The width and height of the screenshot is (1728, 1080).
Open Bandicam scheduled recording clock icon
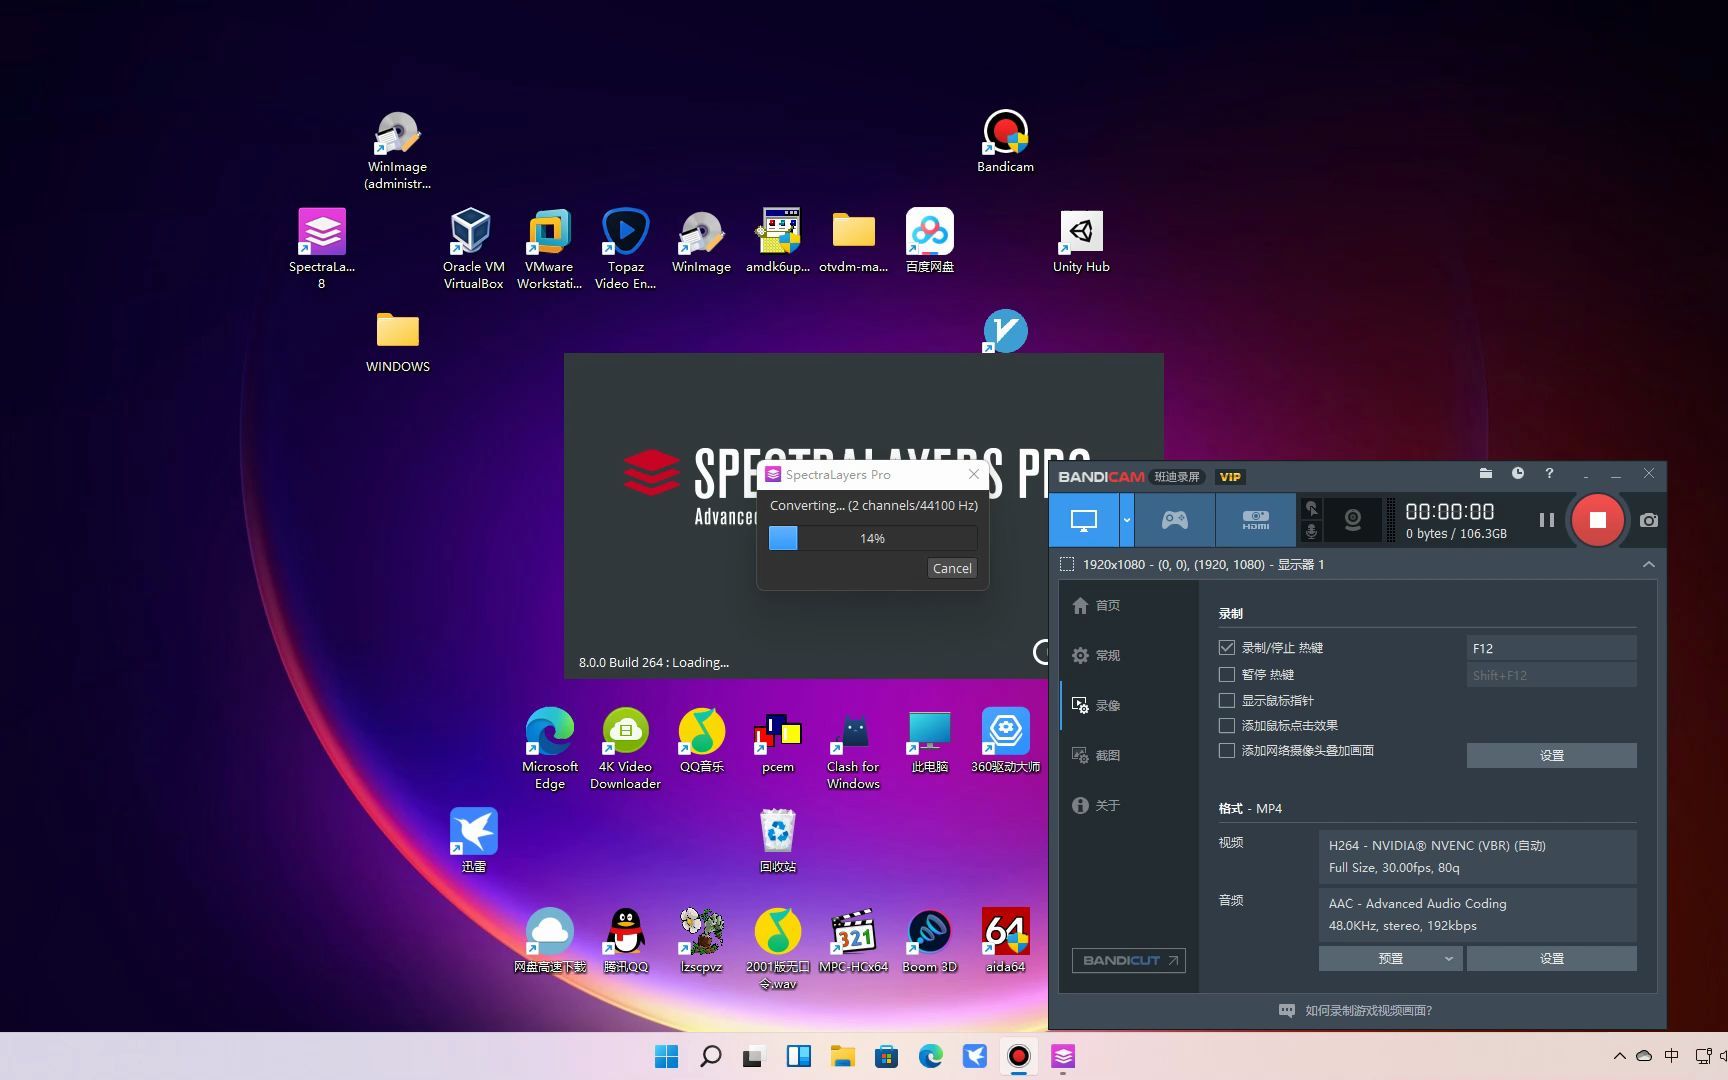tap(1517, 474)
